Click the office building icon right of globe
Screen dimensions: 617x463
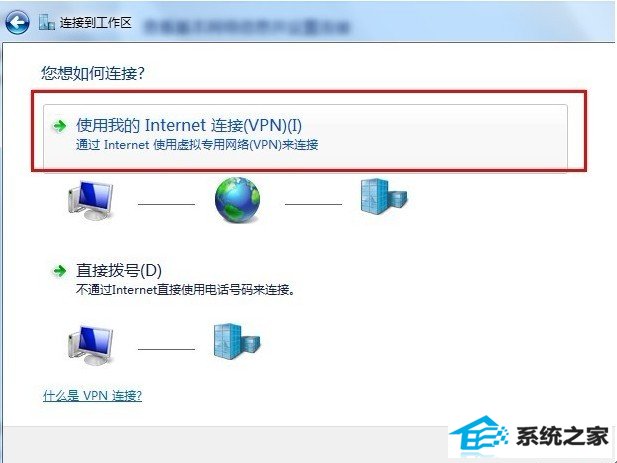click(384, 197)
